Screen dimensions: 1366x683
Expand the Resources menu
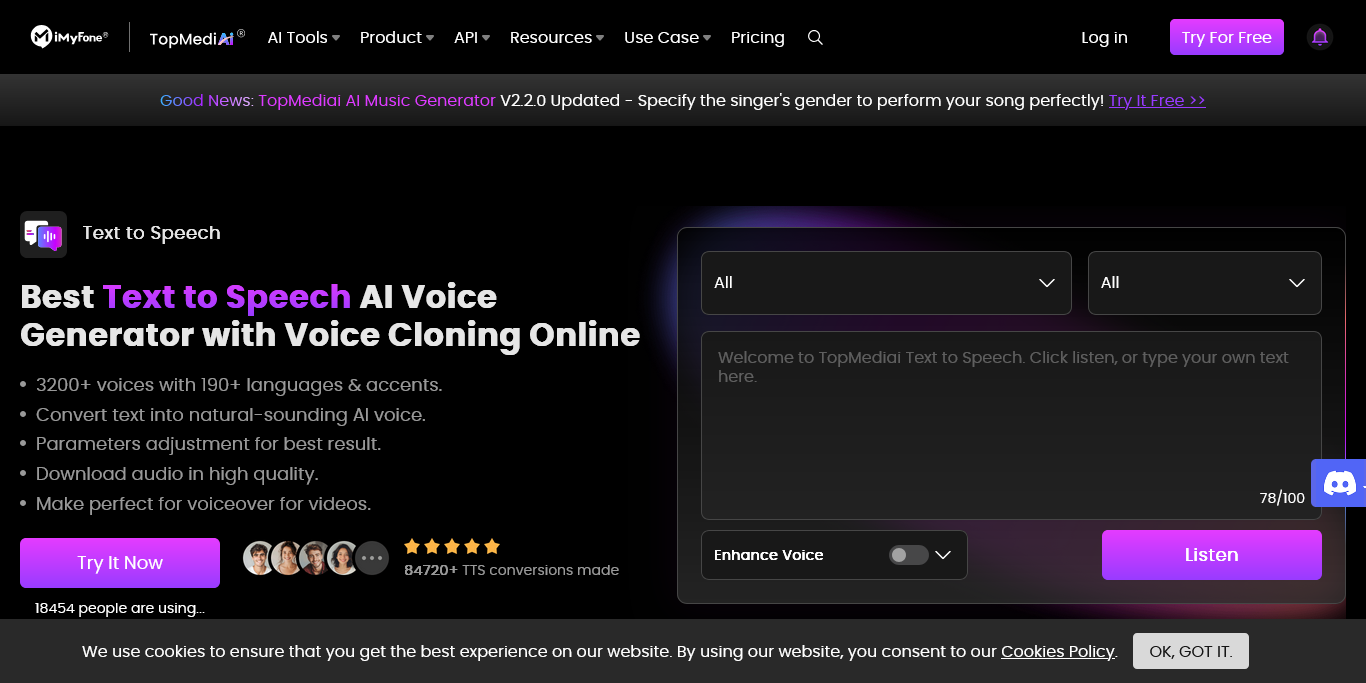pos(557,37)
